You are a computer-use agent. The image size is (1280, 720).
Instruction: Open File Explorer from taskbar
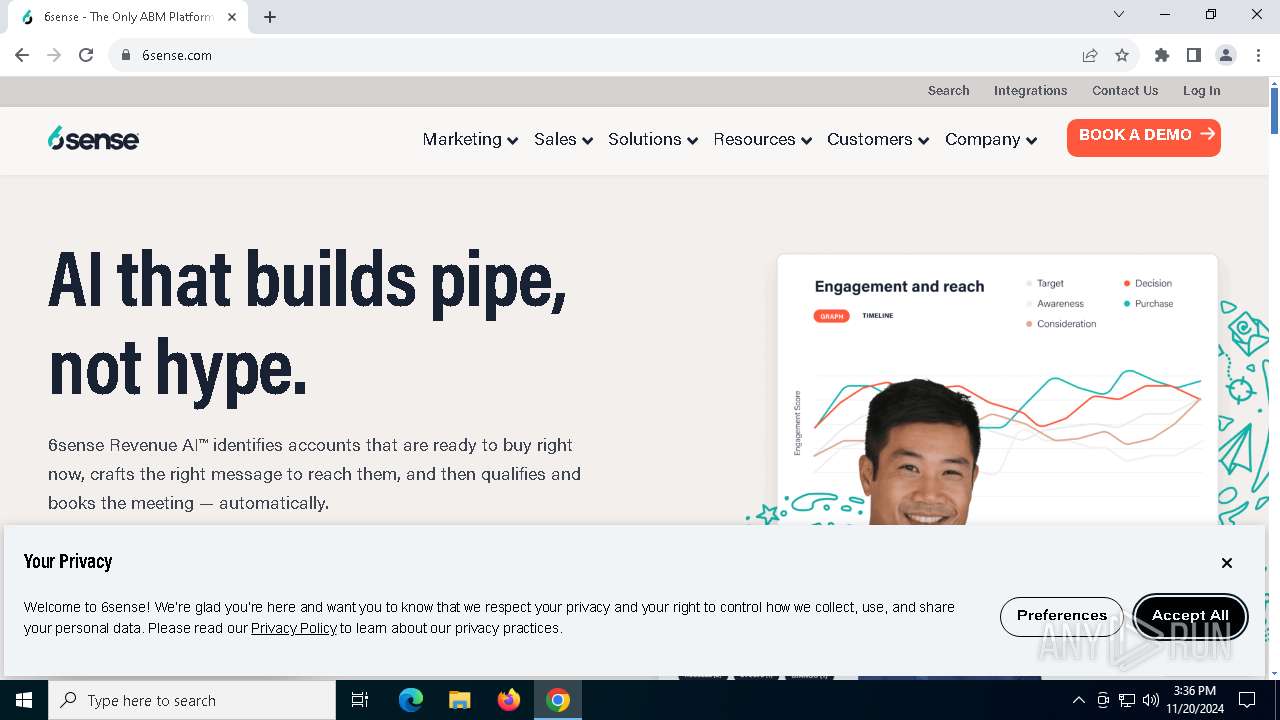[460, 700]
